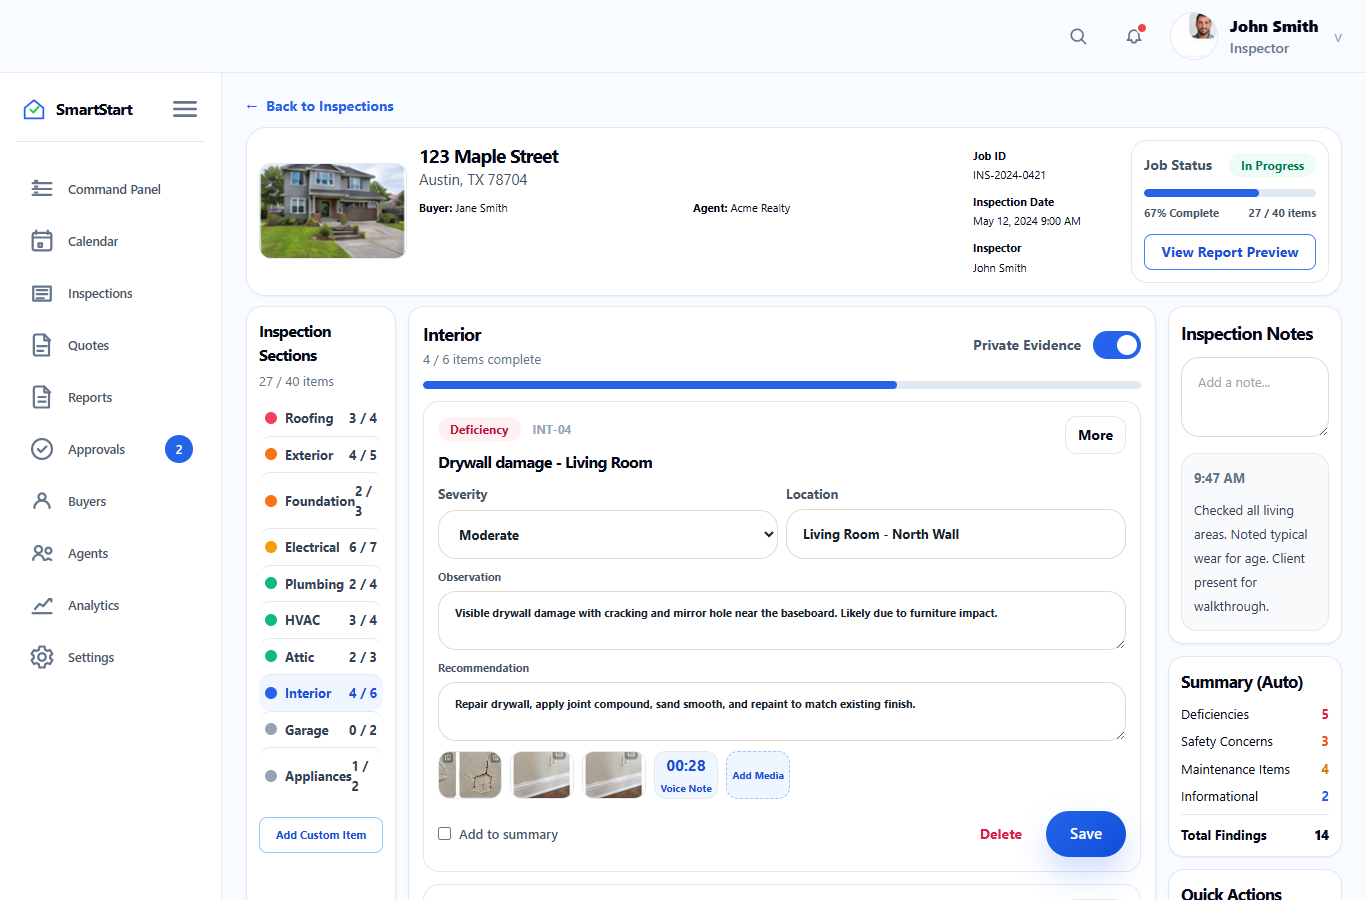The image size is (1366, 900).
Task: Click John Smith's profile avatar
Action: tap(1194, 36)
